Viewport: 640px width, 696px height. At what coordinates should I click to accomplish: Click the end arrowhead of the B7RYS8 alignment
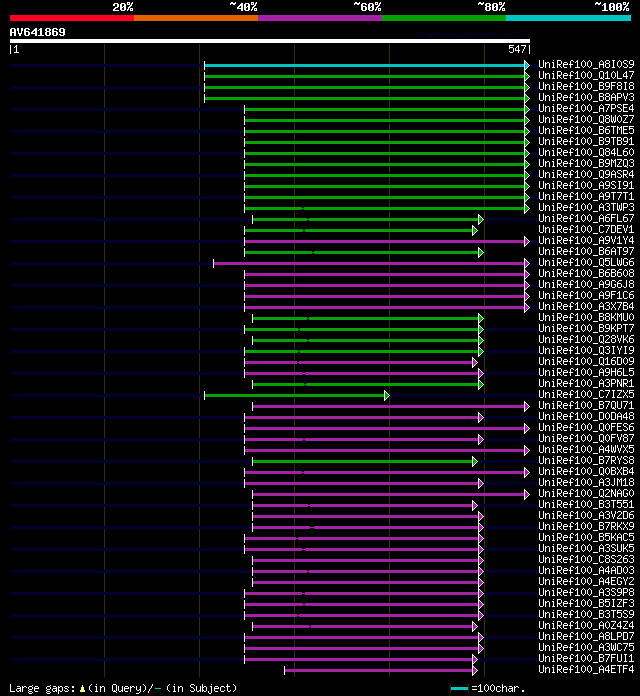point(475,461)
